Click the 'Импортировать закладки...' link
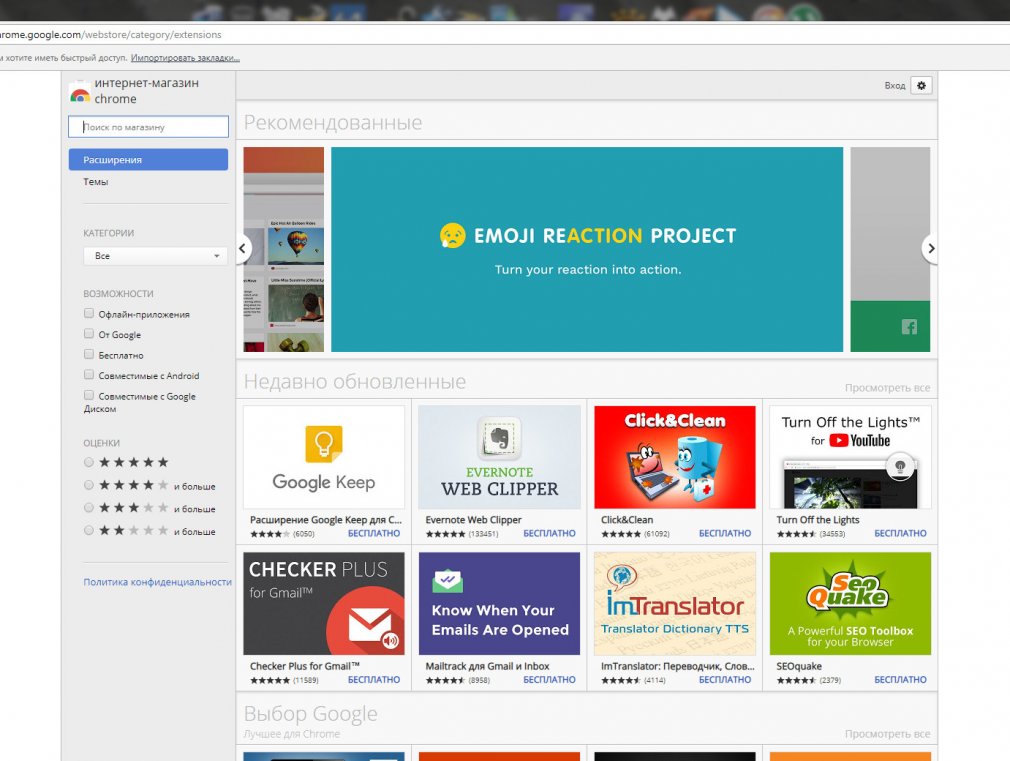The width and height of the screenshot is (1010, 761). [185, 58]
